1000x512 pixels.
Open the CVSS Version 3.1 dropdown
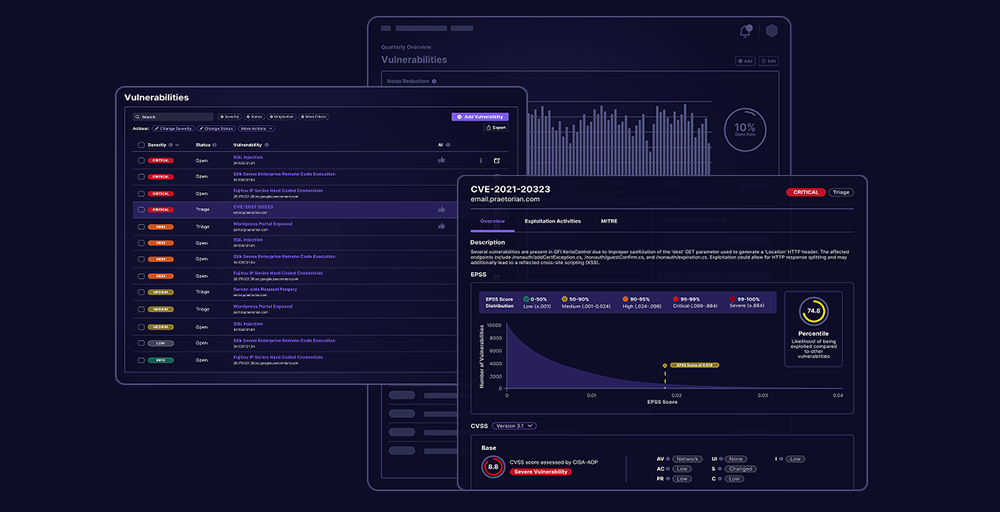click(x=514, y=426)
